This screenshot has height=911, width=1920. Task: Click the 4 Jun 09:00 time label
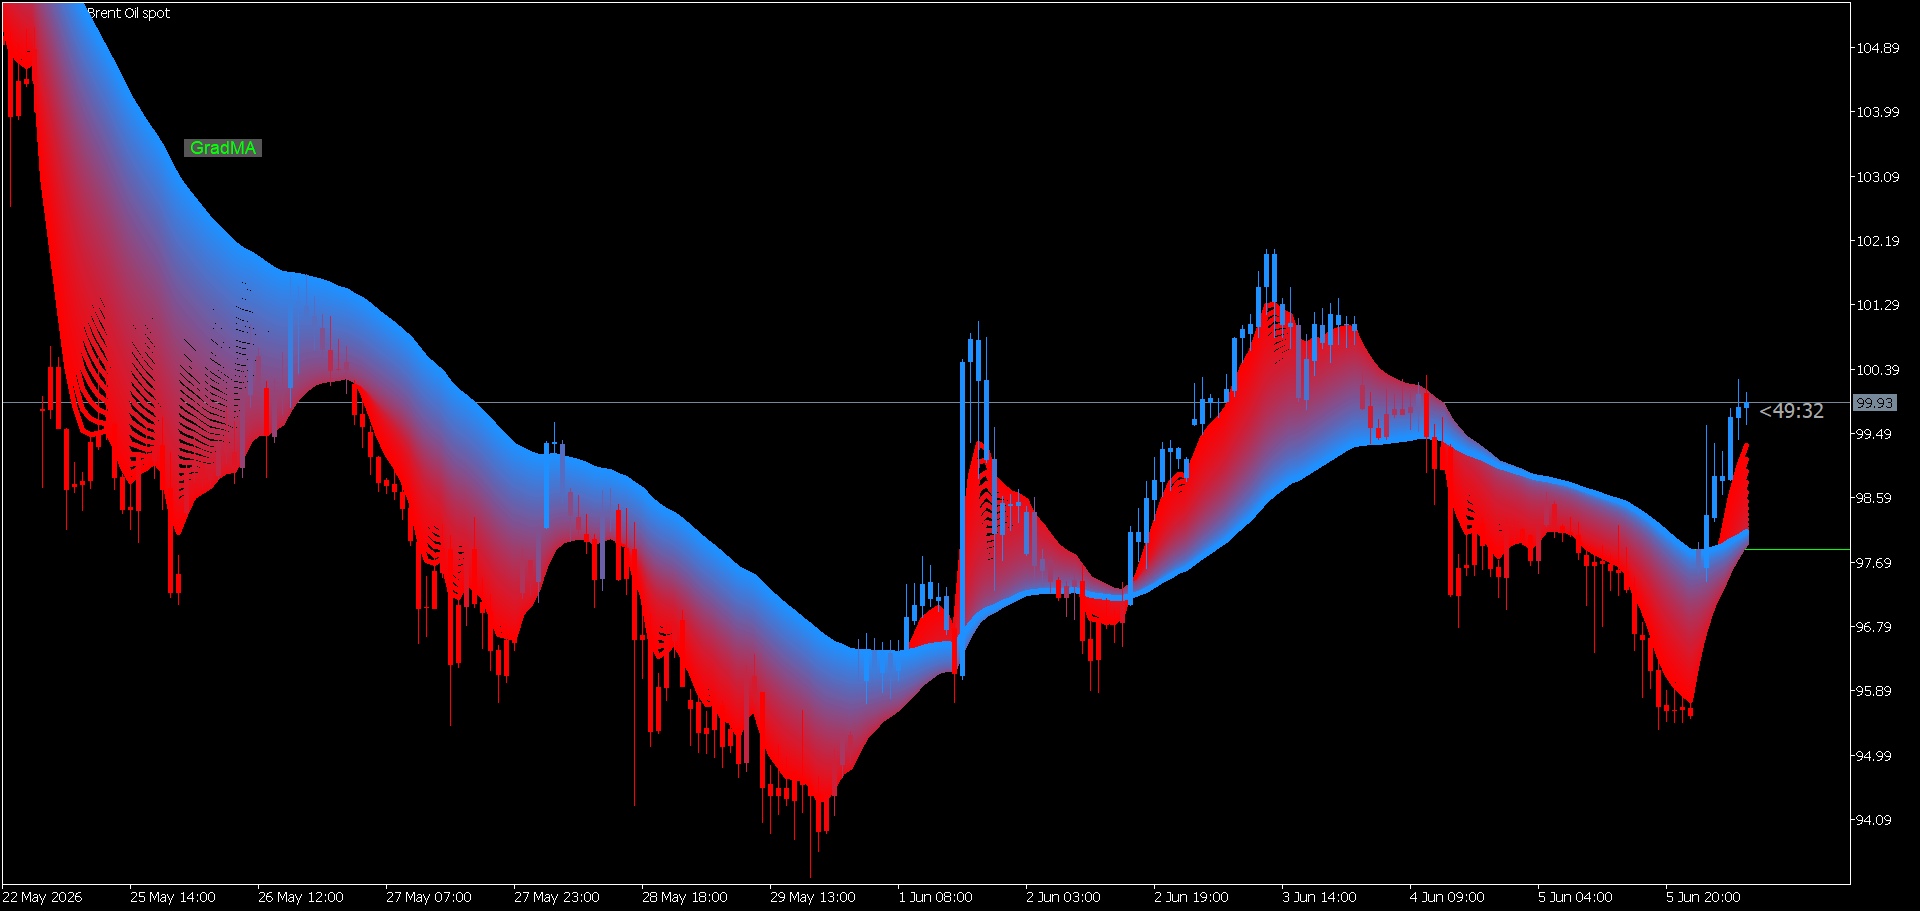tap(1447, 897)
